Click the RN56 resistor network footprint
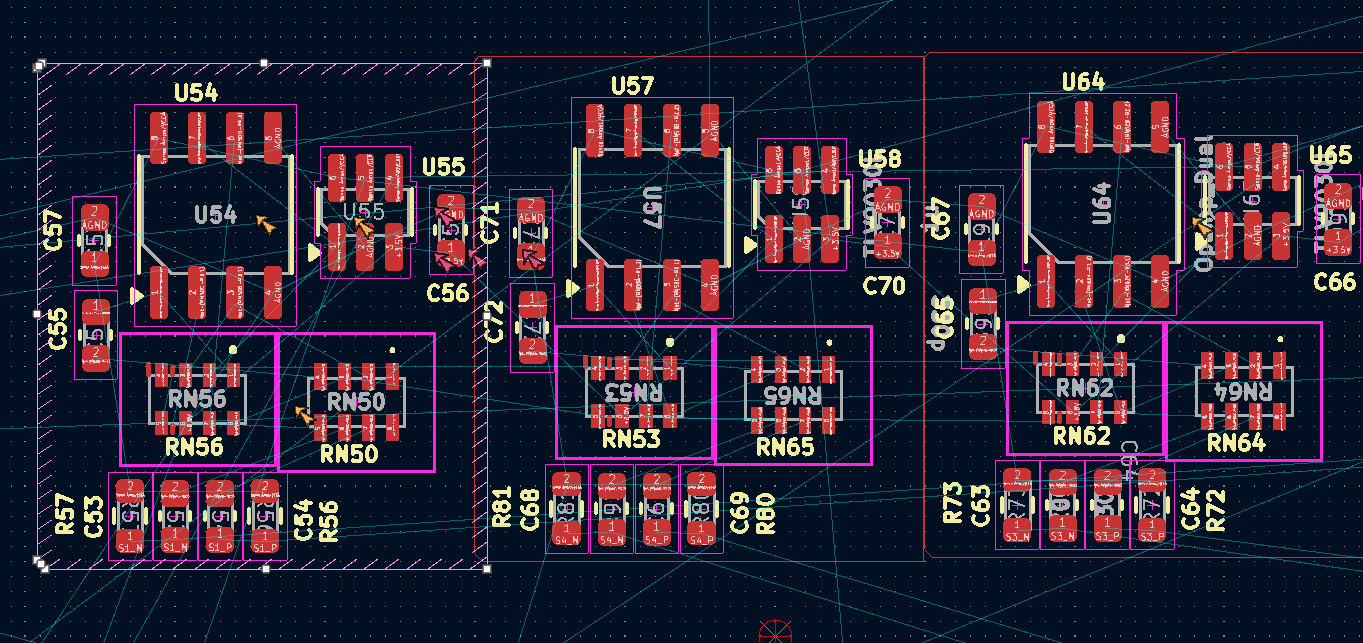1363x643 pixels. click(197, 399)
